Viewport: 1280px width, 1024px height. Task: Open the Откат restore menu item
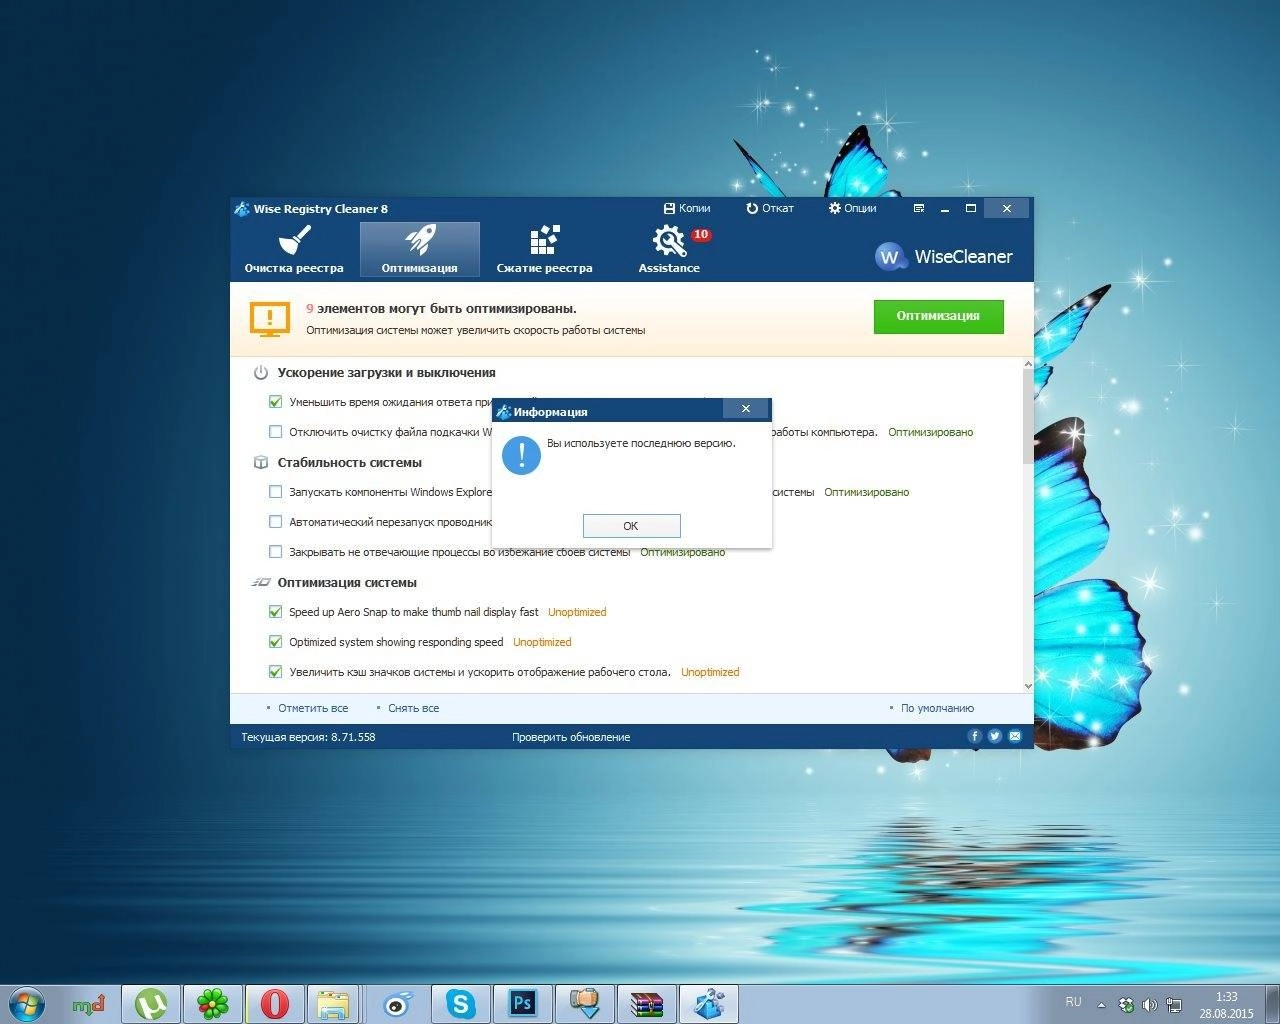pos(770,208)
